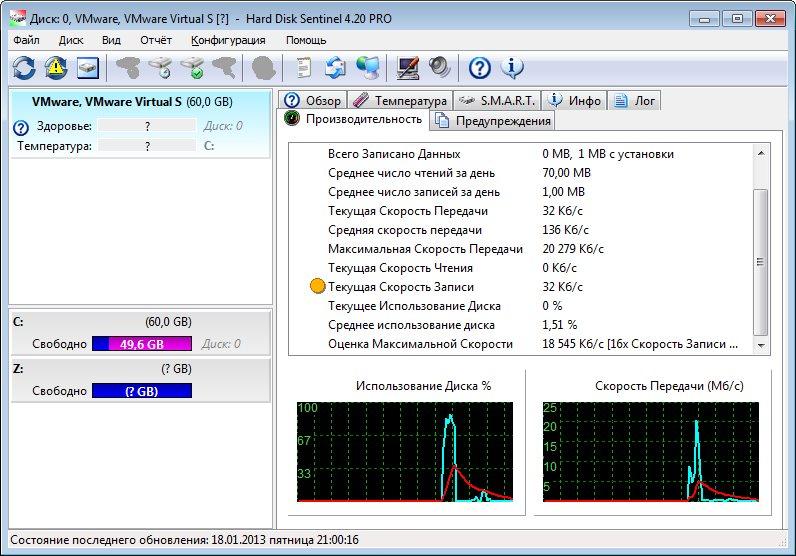Select the Средняя скорость передачи row
This screenshot has height=556, width=796.
click(x=522, y=230)
